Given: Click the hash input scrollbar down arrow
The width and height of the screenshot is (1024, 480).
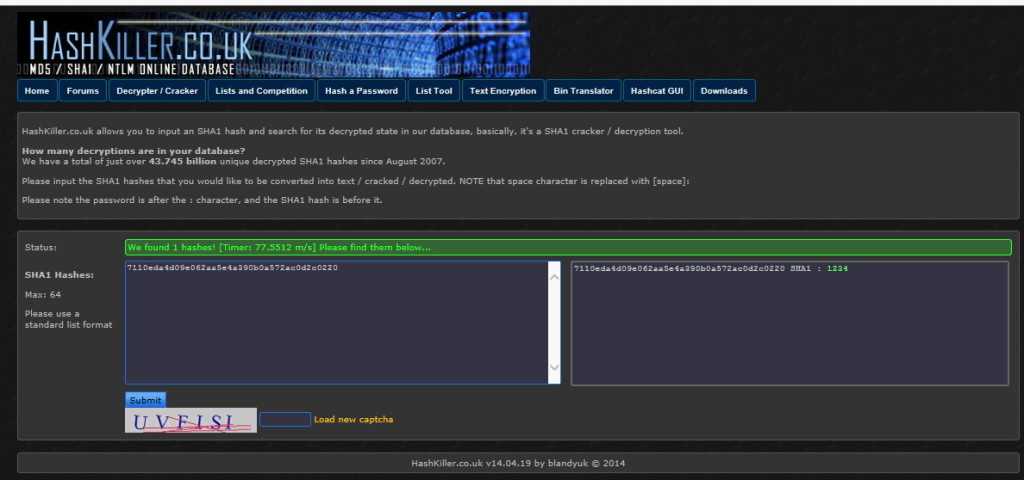Looking at the screenshot, I should point(554,368).
